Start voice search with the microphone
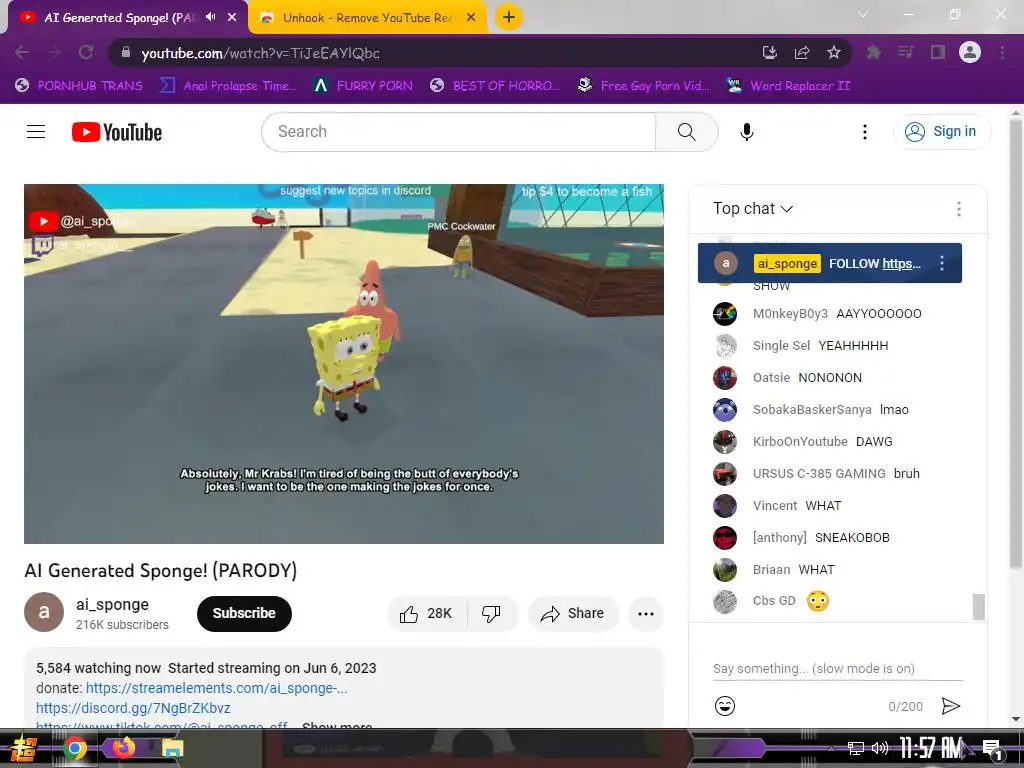The height and width of the screenshot is (768, 1024). [x=746, y=132]
